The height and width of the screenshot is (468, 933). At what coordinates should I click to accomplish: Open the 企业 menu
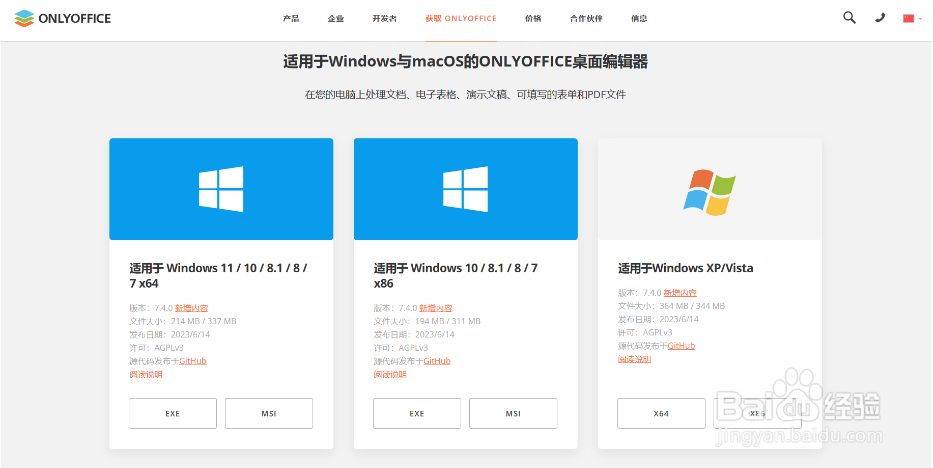[336, 18]
